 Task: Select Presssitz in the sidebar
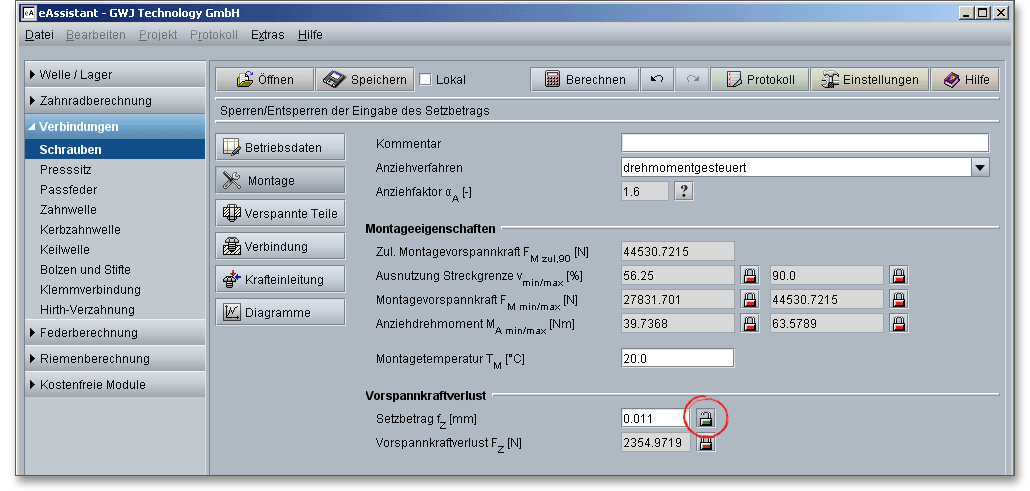click(68, 170)
